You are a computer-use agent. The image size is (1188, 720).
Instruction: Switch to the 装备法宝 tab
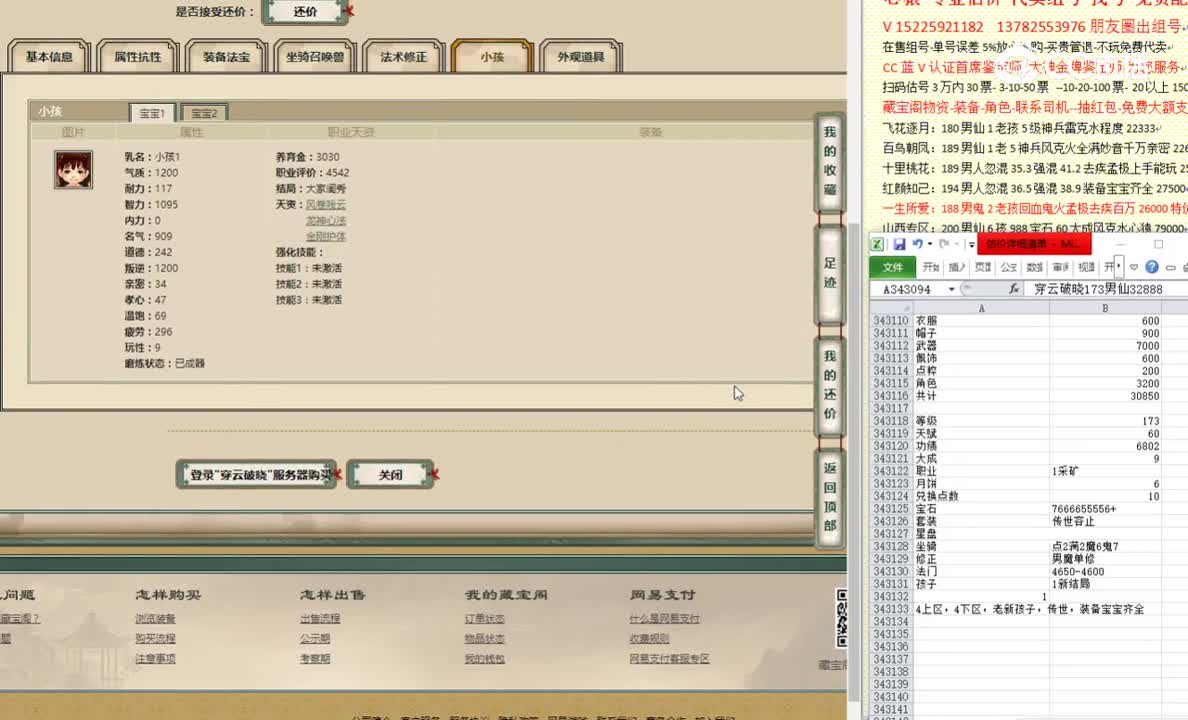[x=226, y=57]
